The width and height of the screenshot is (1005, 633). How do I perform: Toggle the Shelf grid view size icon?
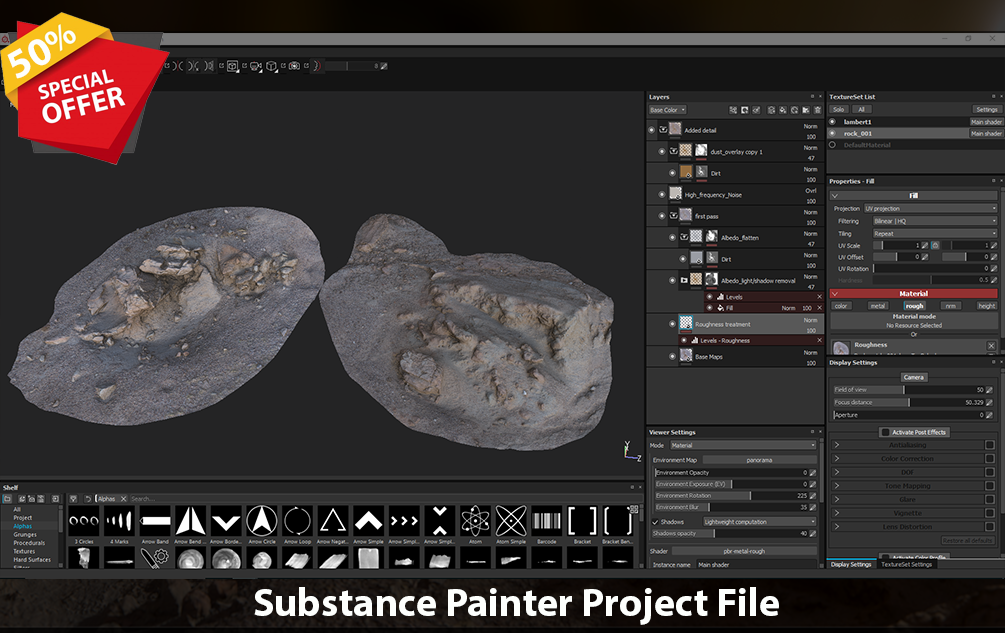click(x=634, y=509)
